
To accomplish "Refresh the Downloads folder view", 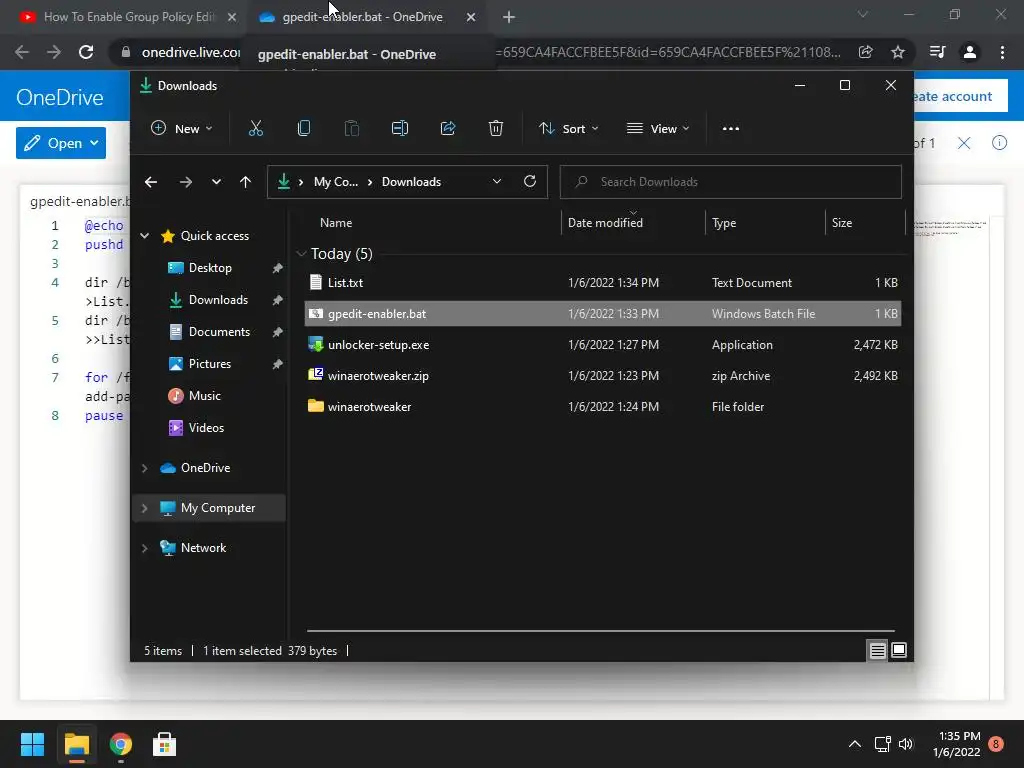I will [530, 182].
